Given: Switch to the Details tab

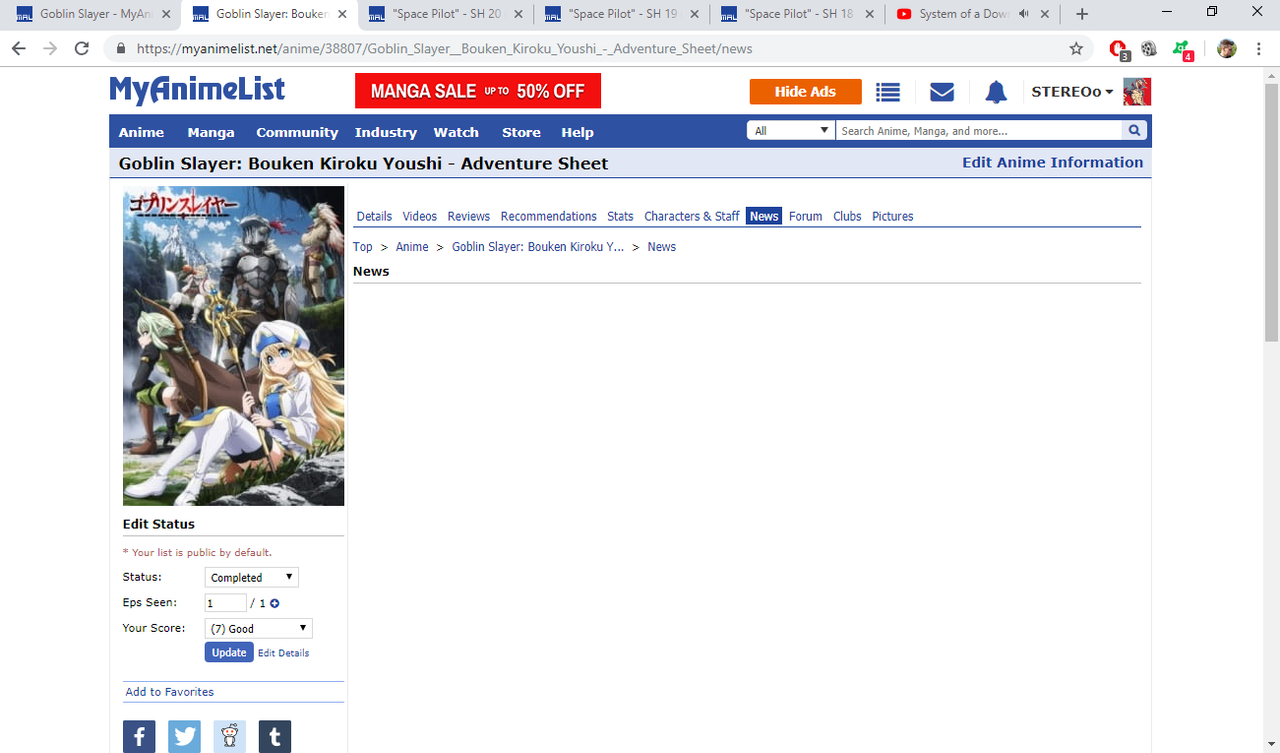Looking at the screenshot, I should click(374, 216).
